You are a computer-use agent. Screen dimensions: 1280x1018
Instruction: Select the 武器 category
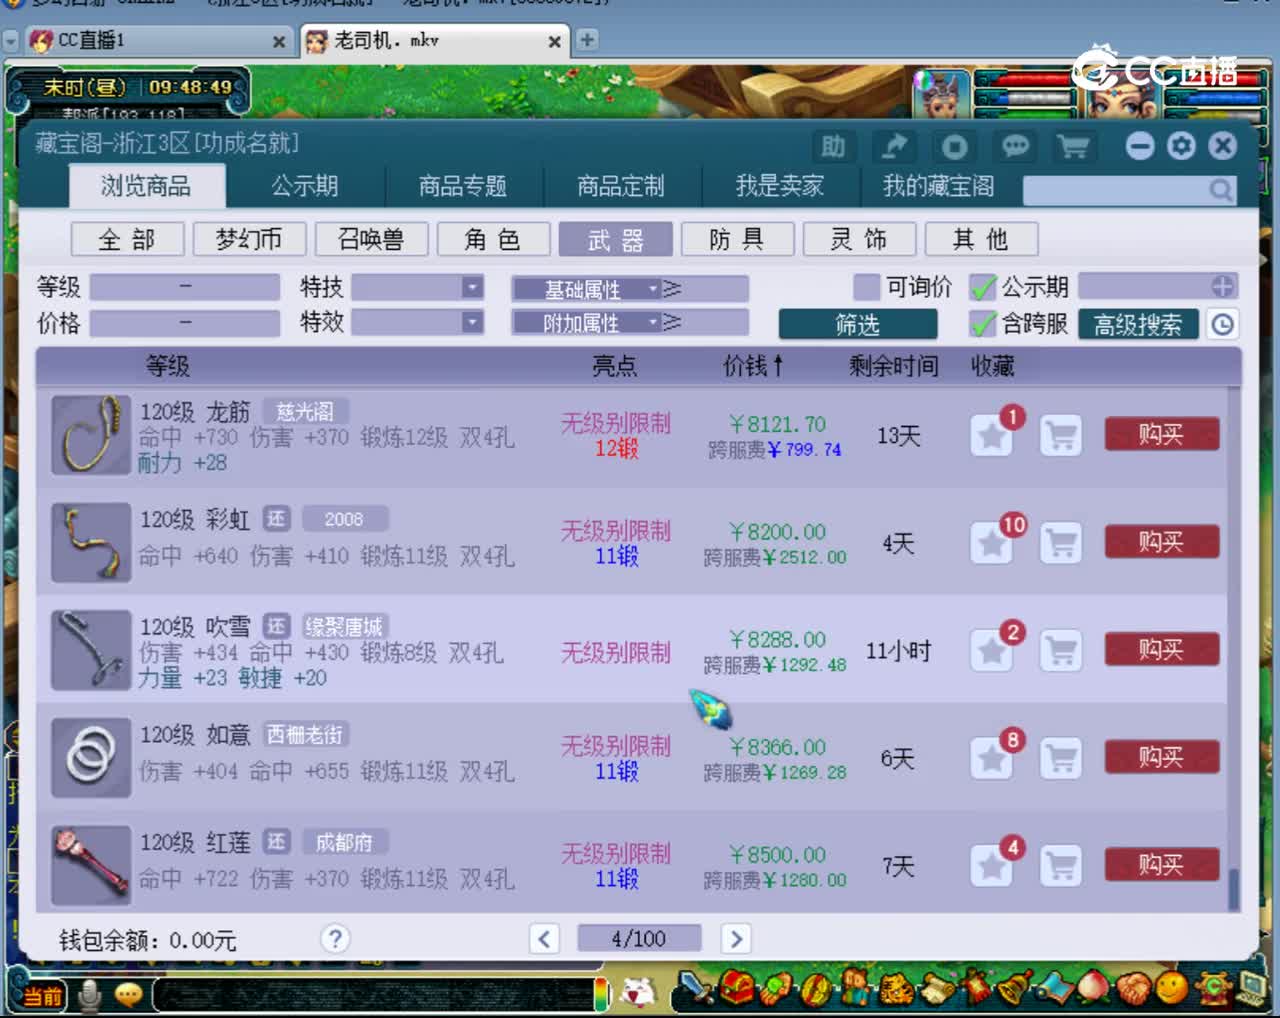click(x=615, y=239)
